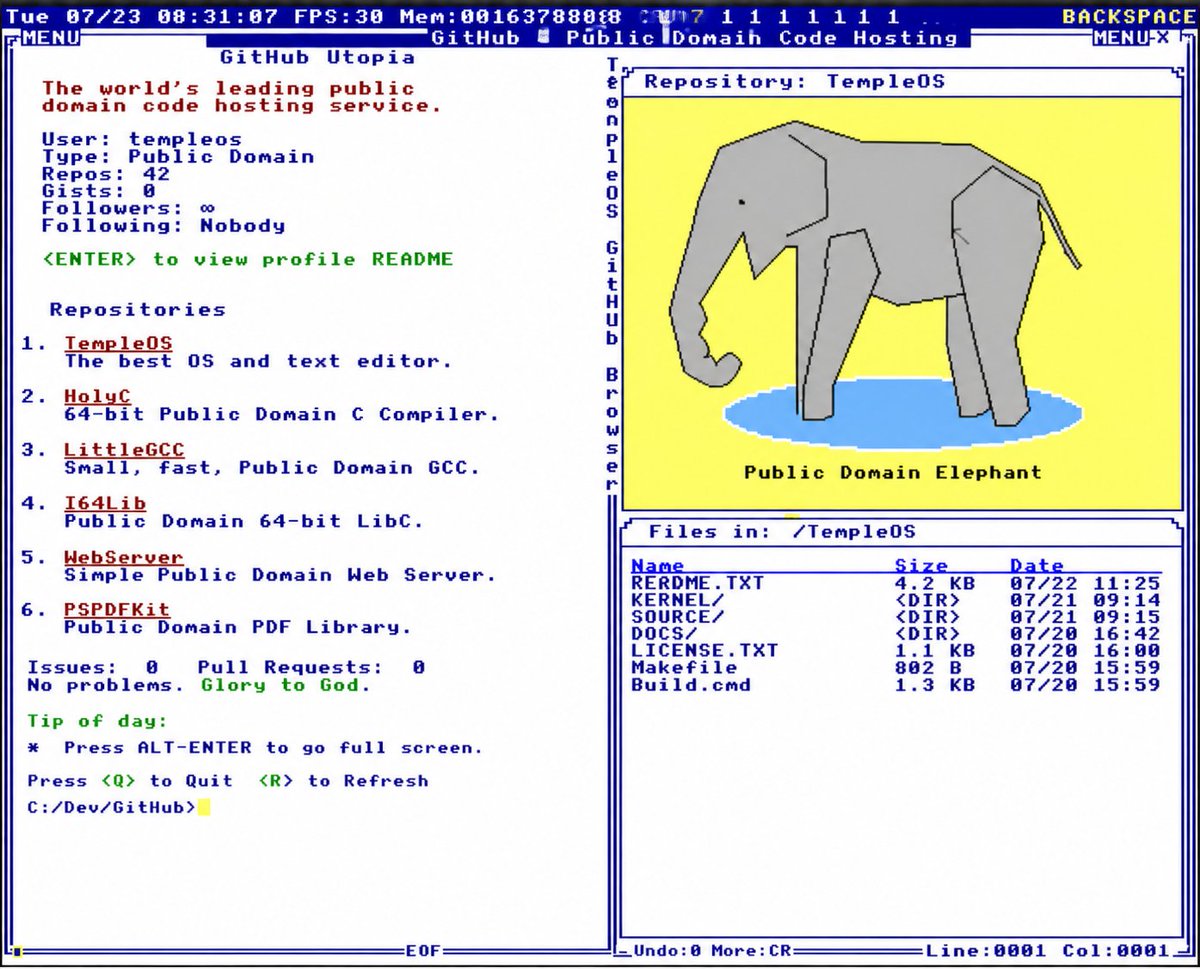Click the 'Followers: ∞' line

click(x=128, y=208)
